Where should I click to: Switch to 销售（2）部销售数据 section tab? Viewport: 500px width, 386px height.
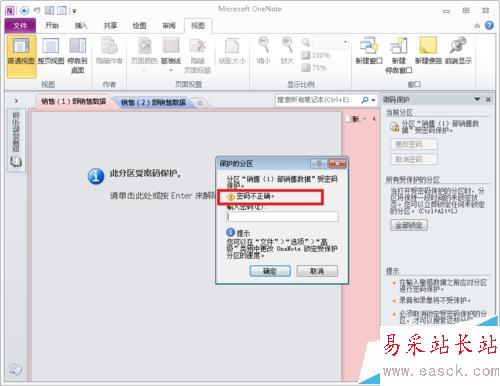[153, 103]
